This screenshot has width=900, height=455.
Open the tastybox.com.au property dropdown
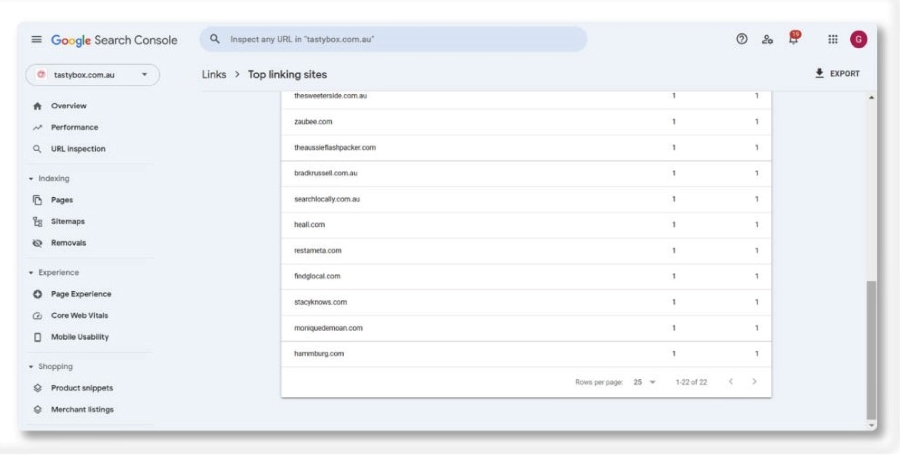[92, 75]
